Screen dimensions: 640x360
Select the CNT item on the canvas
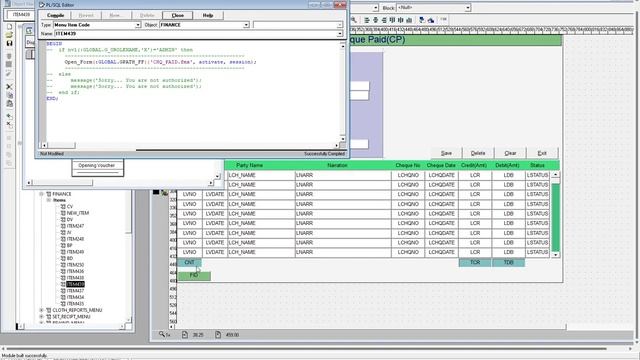point(189,262)
